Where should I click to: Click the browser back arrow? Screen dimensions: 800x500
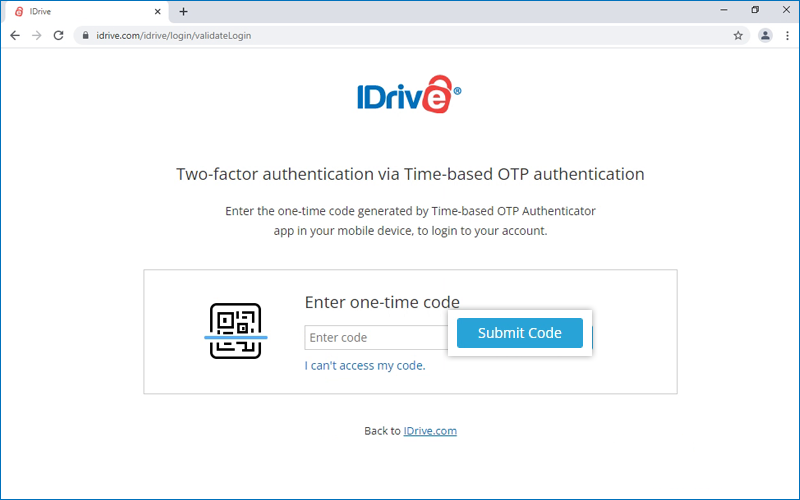[x=15, y=35]
